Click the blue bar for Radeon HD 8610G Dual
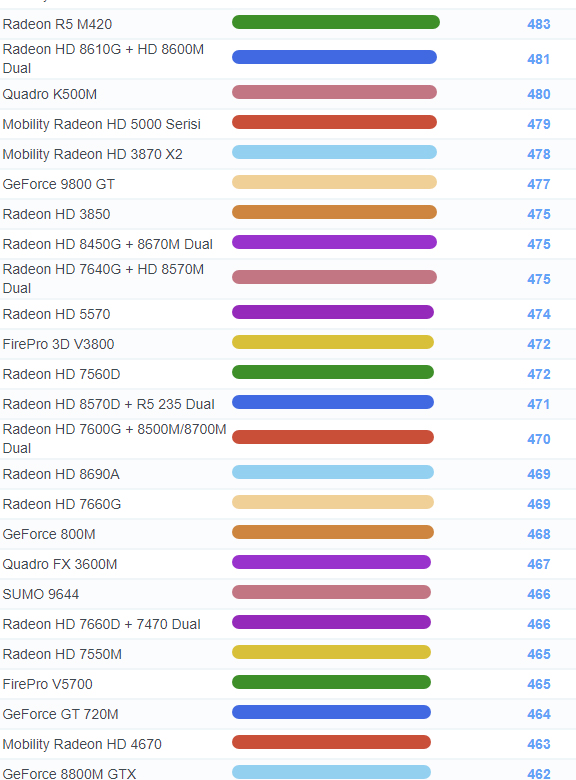The image size is (576, 780). (x=334, y=57)
